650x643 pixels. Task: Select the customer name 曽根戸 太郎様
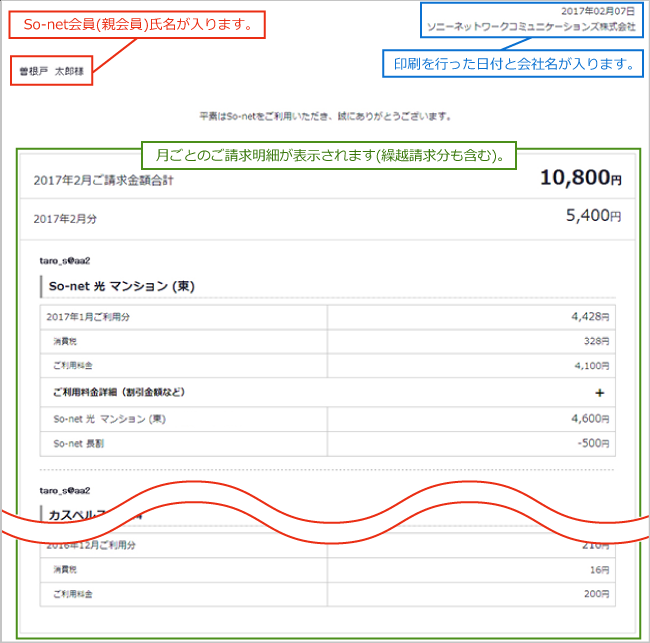pos(51,72)
